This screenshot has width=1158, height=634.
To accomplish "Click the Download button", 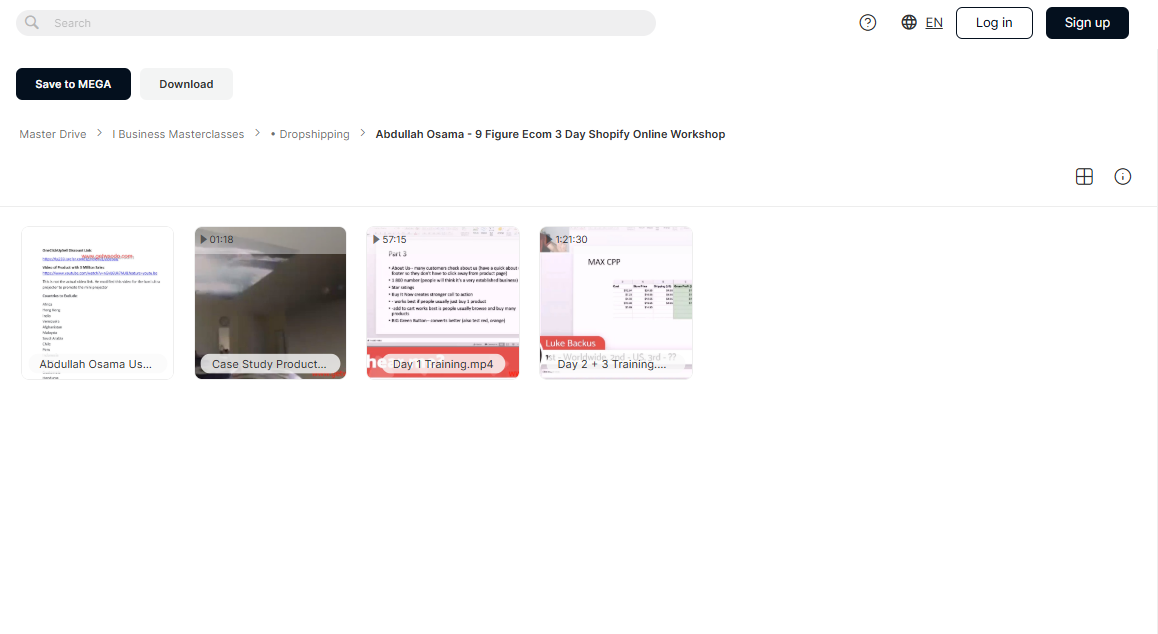I will [186, 84].
